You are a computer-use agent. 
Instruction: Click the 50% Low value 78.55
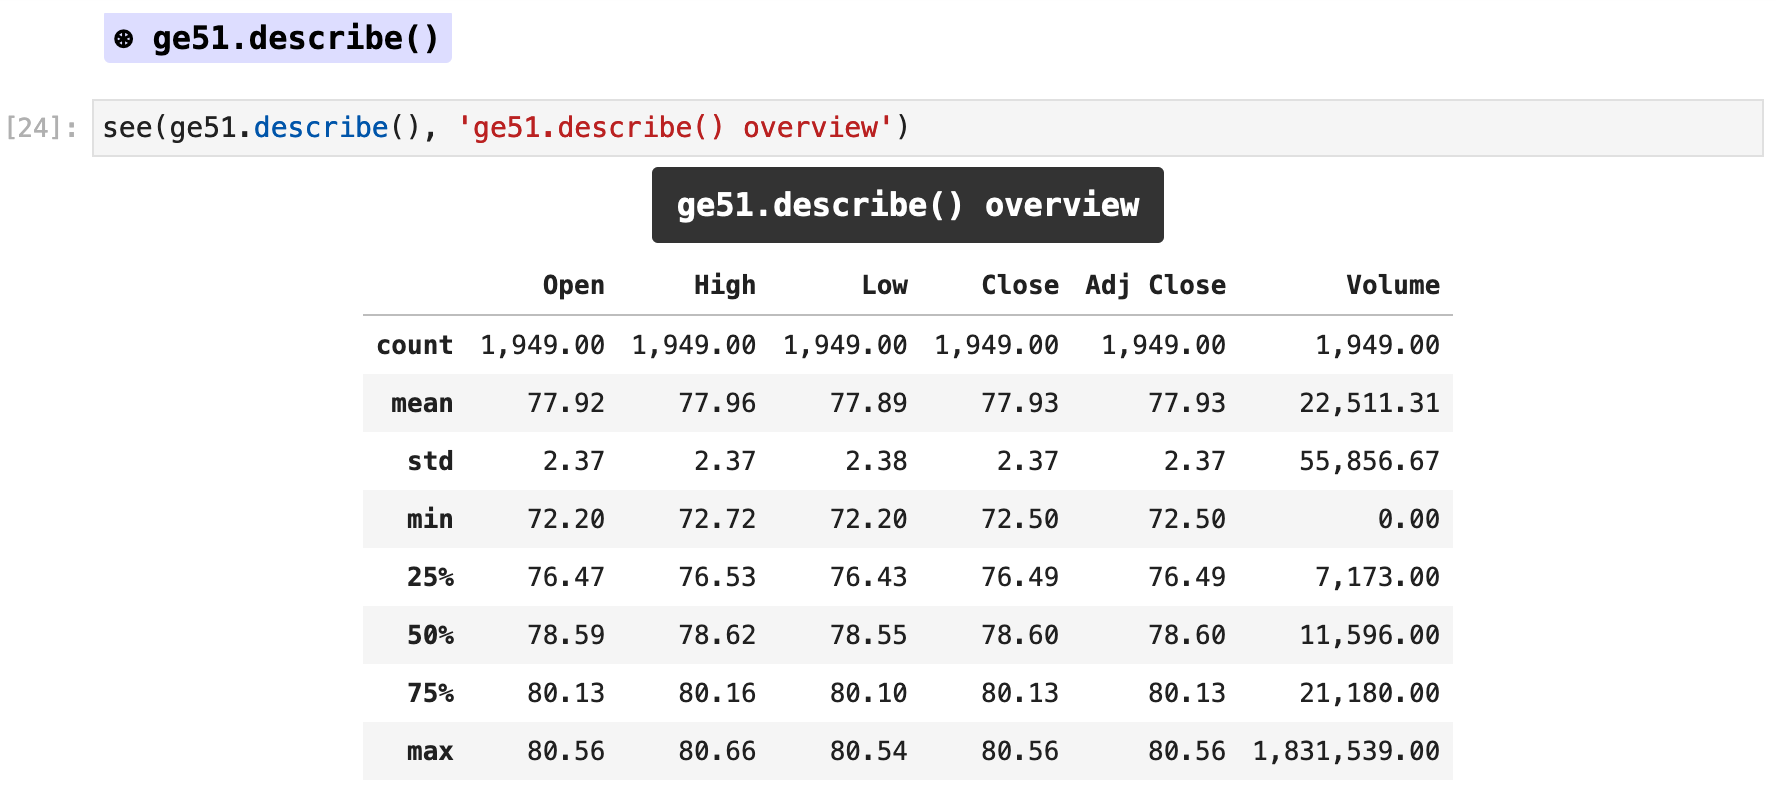click(x=869, y=635)
